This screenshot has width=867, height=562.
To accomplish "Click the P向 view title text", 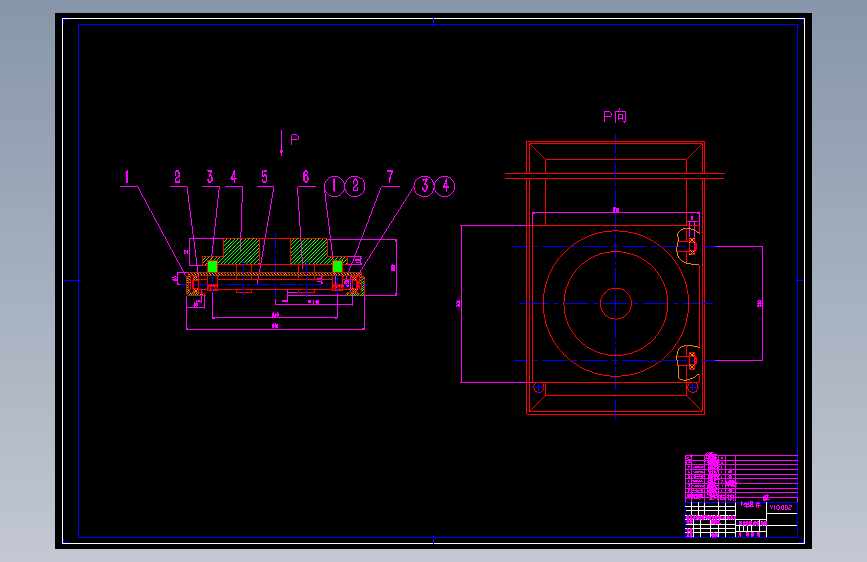I will 615,117.
